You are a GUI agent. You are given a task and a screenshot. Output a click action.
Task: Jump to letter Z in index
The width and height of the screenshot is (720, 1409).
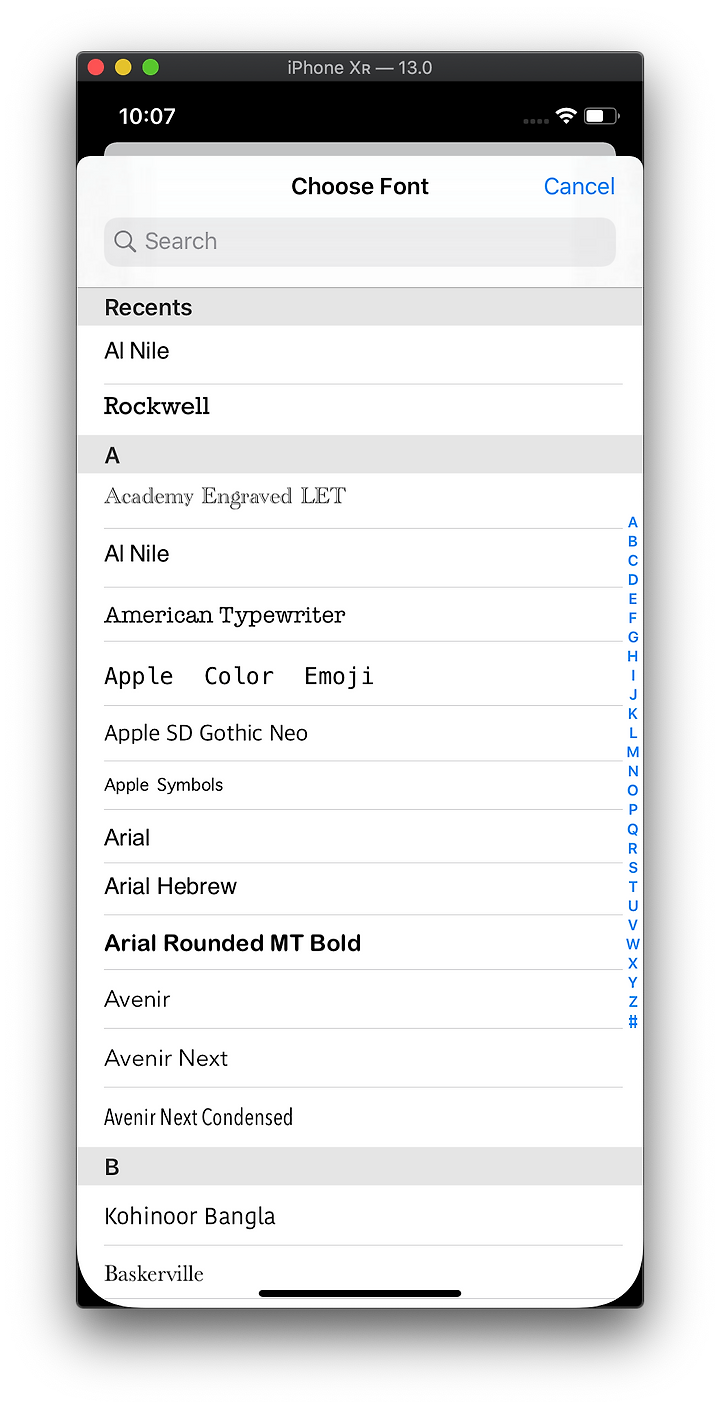coord(632,1001)
